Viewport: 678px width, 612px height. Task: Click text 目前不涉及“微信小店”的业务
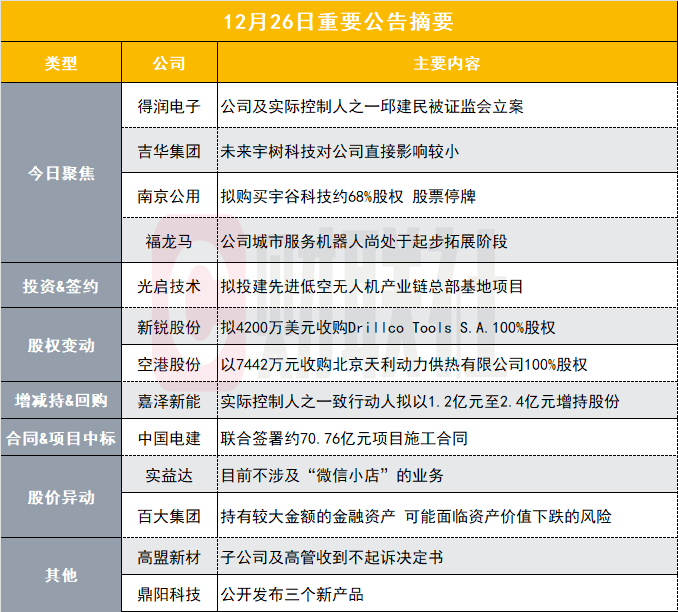tap(332, 475)
